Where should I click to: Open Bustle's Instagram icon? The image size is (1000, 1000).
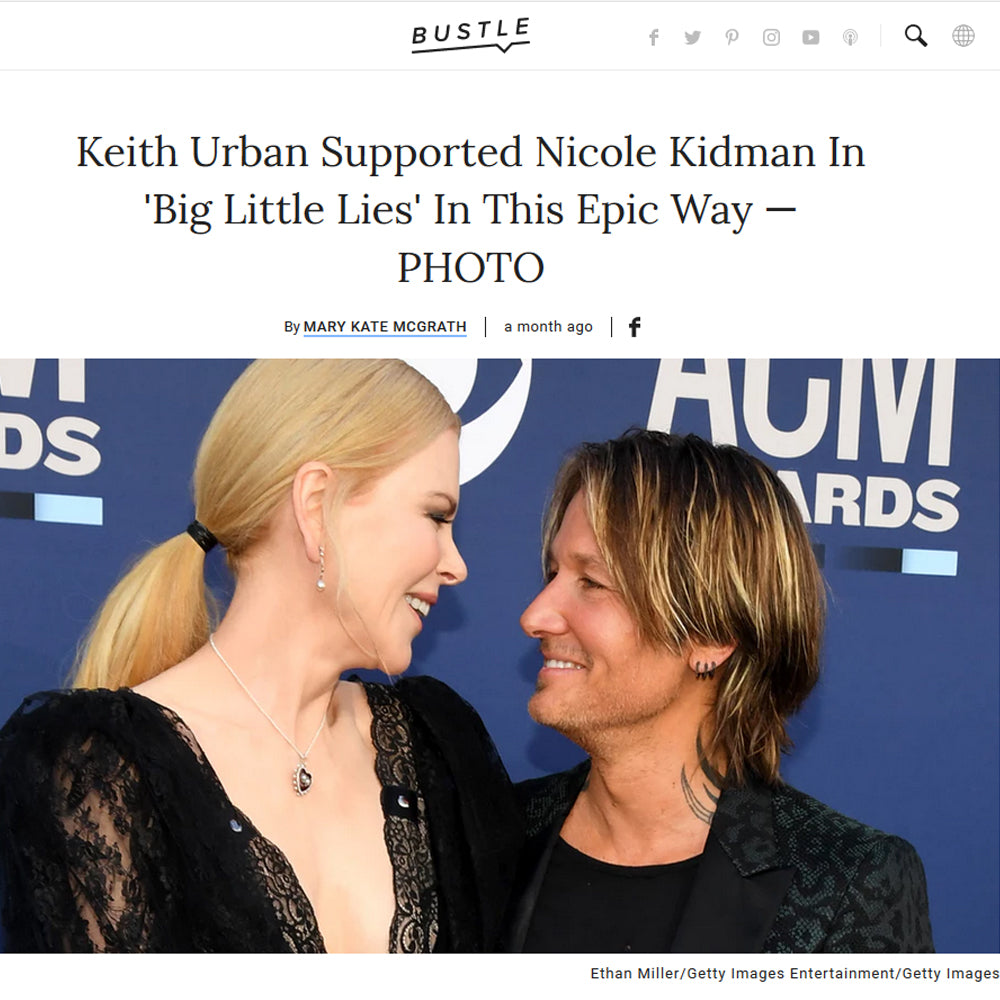point(771,38)
